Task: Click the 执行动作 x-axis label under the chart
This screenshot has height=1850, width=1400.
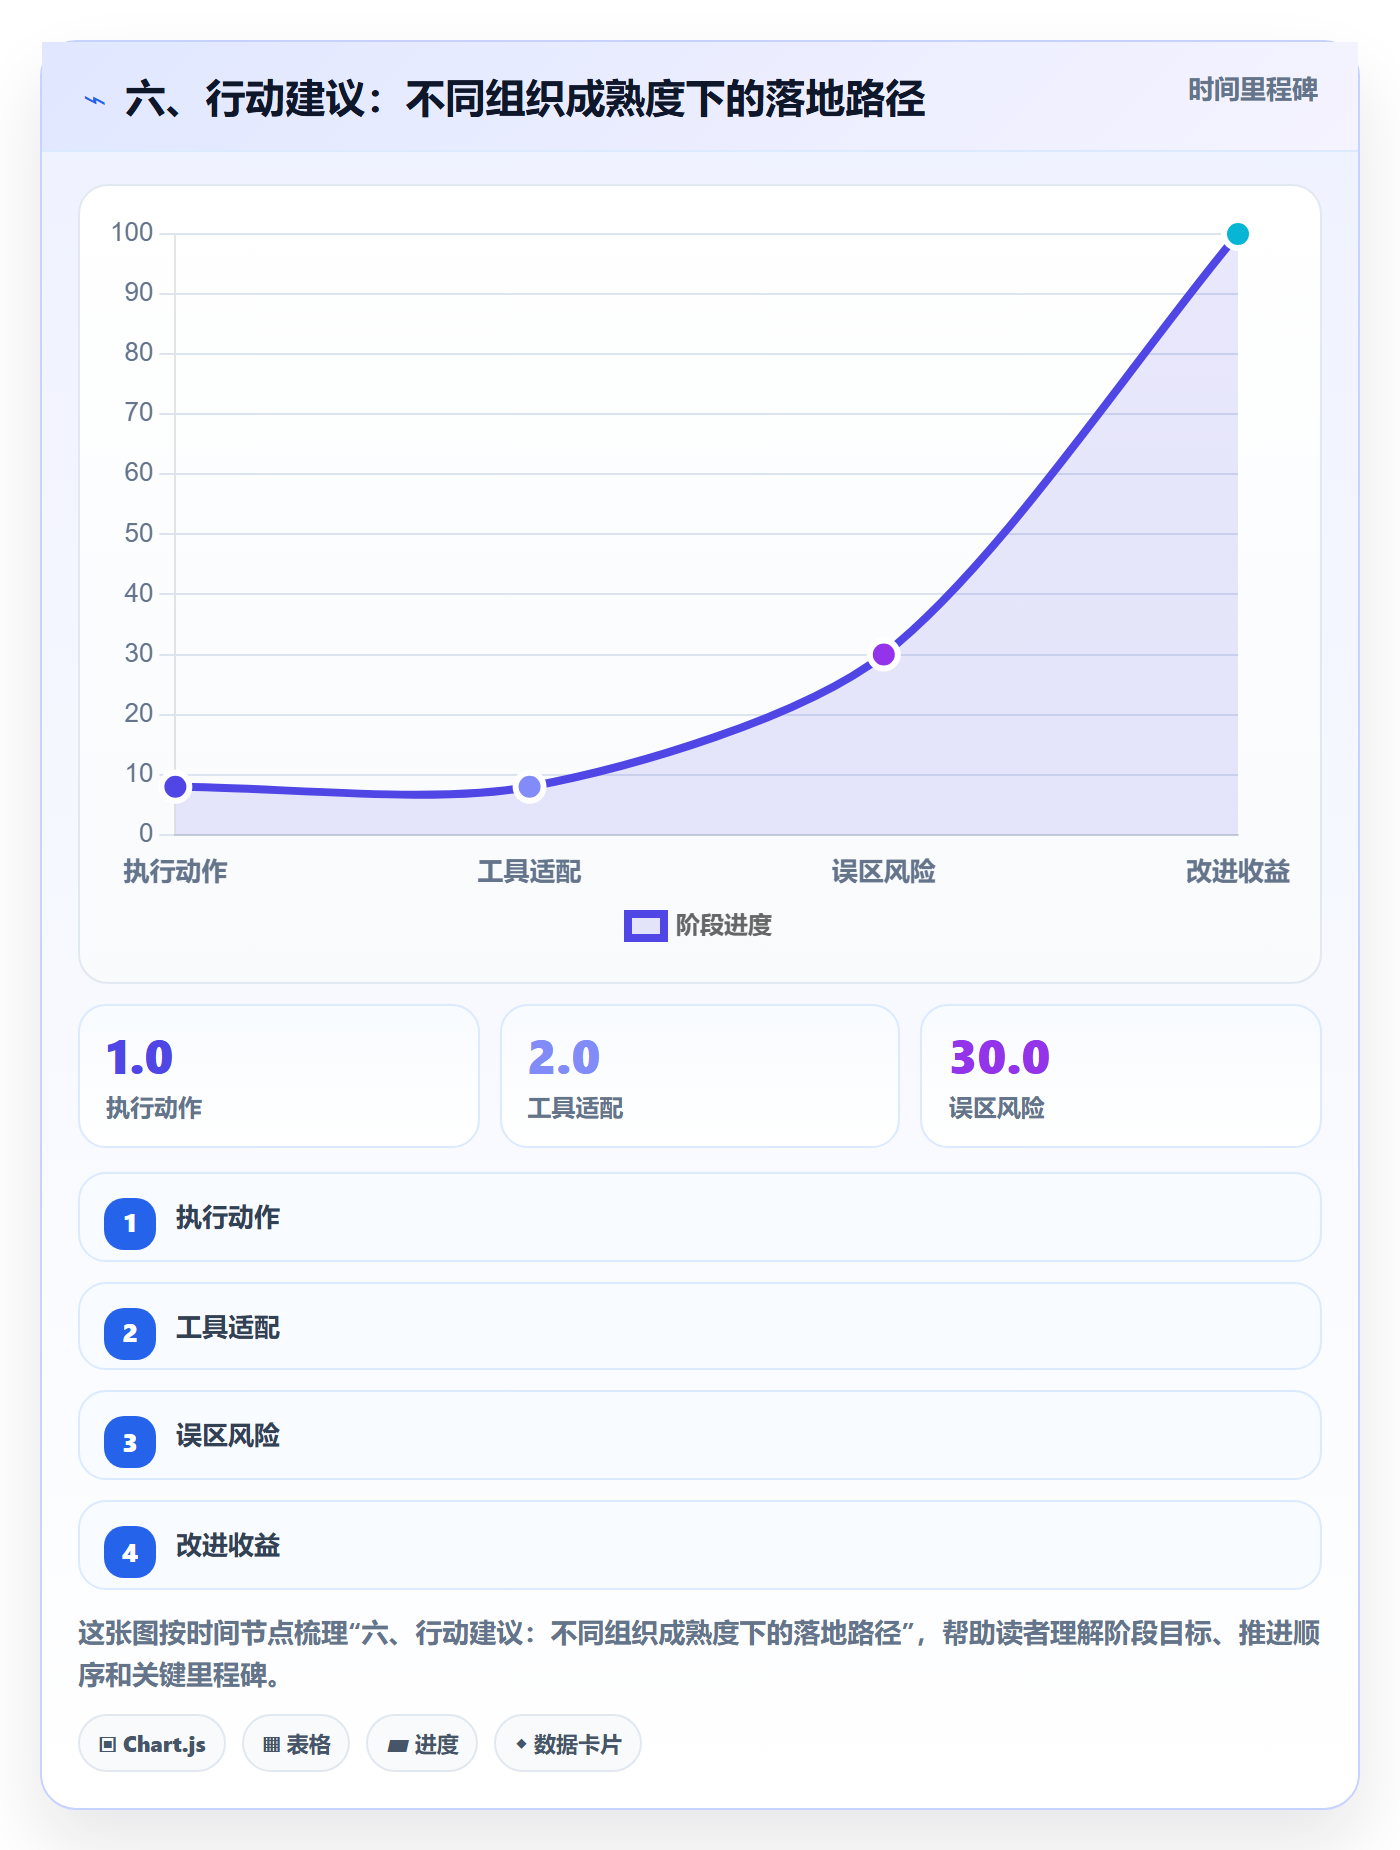Action: (x=175, y=872)
